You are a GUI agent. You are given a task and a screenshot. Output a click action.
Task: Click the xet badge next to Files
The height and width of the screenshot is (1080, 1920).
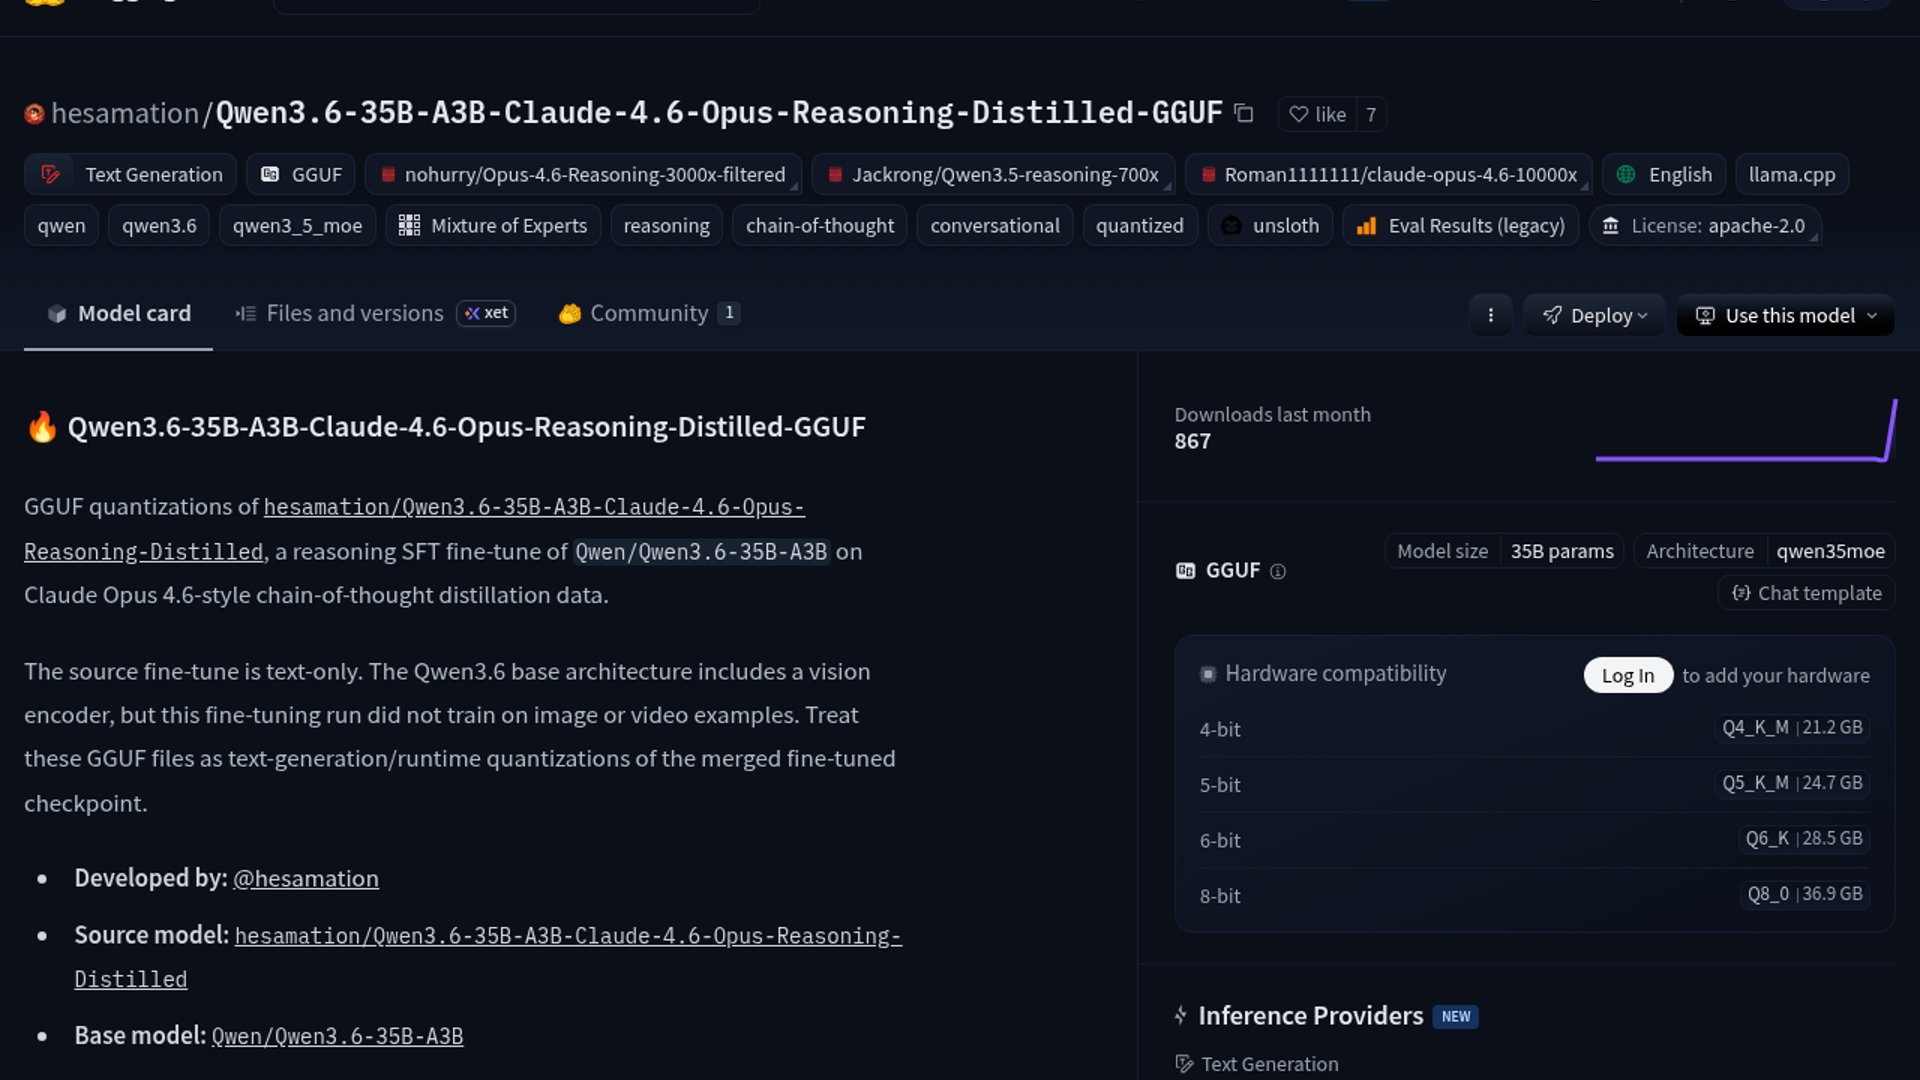point(486,314)
